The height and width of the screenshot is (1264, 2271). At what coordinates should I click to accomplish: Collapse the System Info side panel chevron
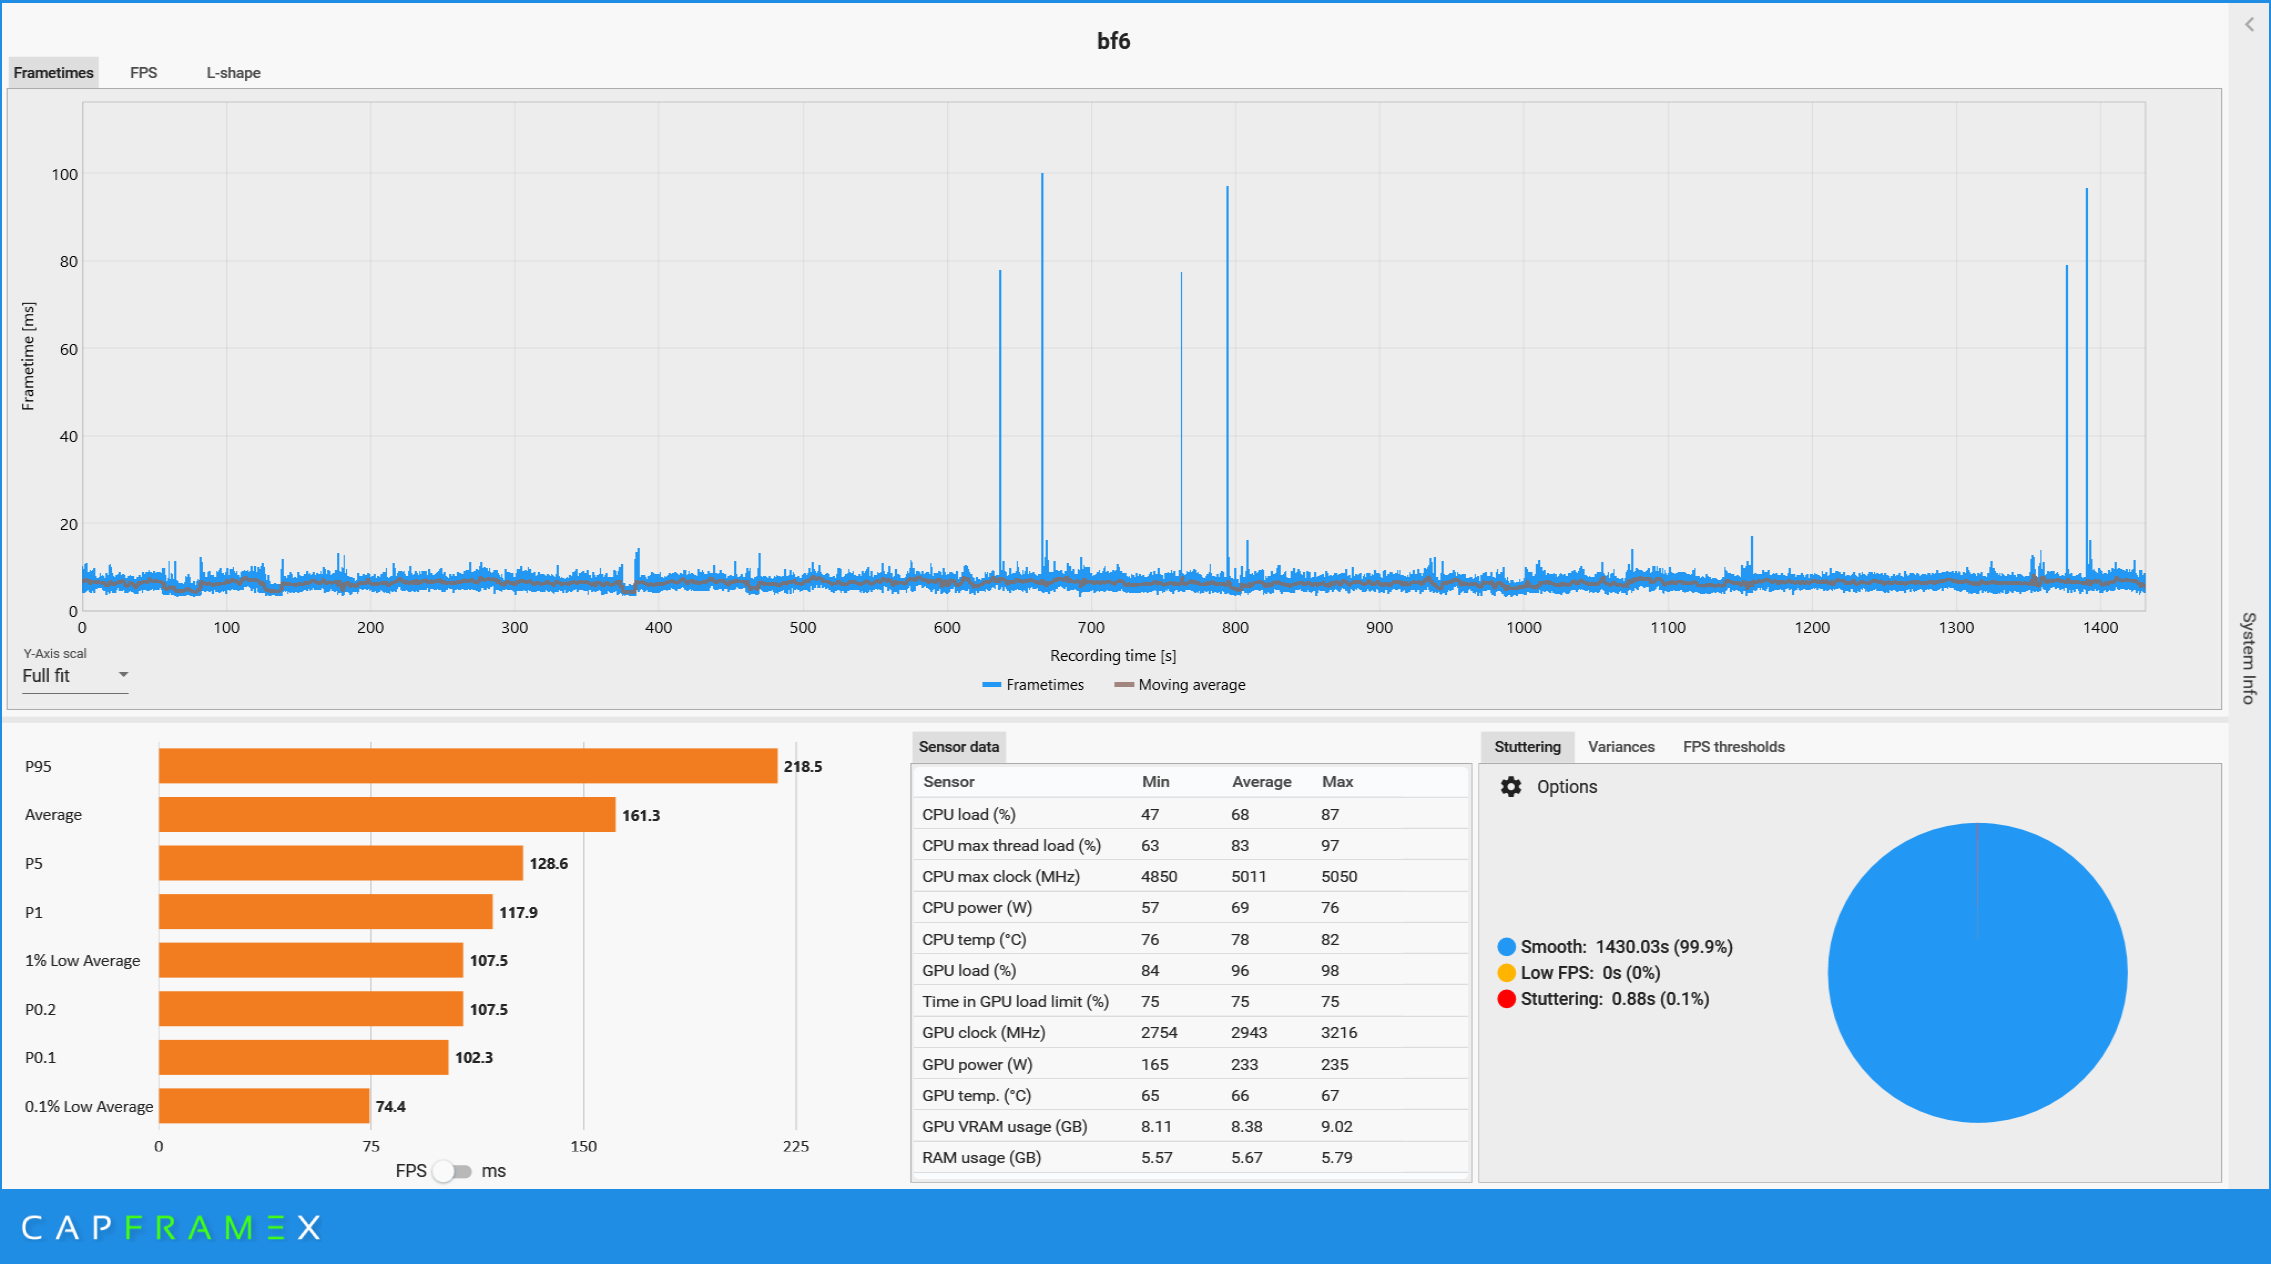2249,25
